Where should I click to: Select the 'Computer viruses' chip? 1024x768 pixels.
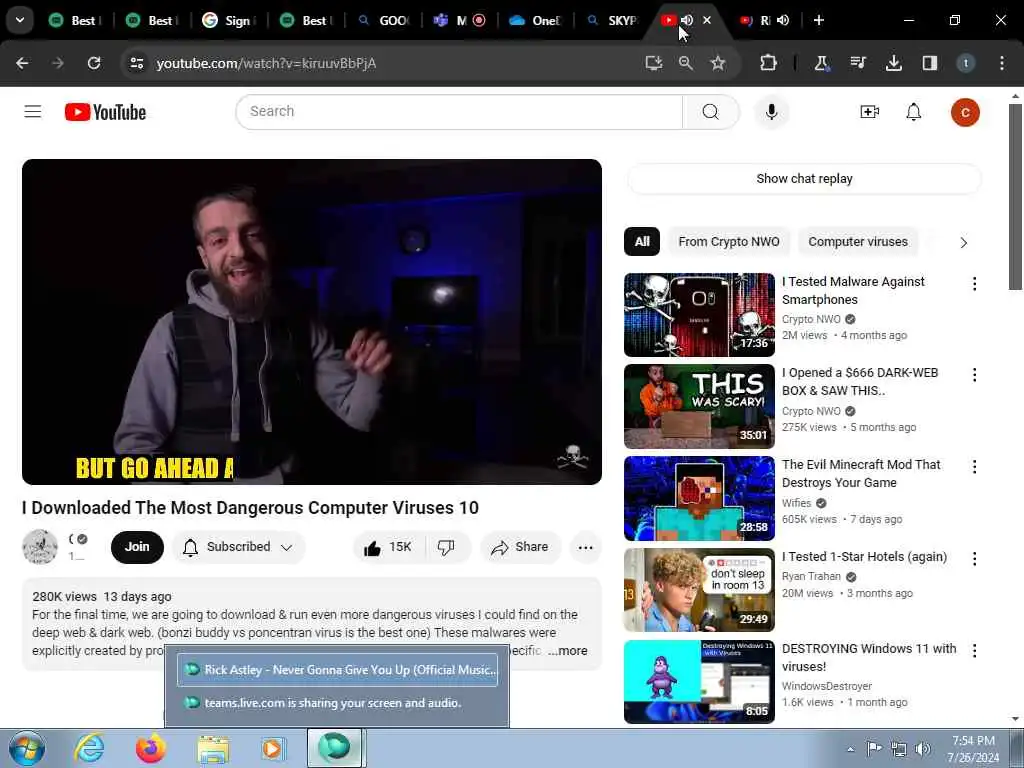(857, 242)
